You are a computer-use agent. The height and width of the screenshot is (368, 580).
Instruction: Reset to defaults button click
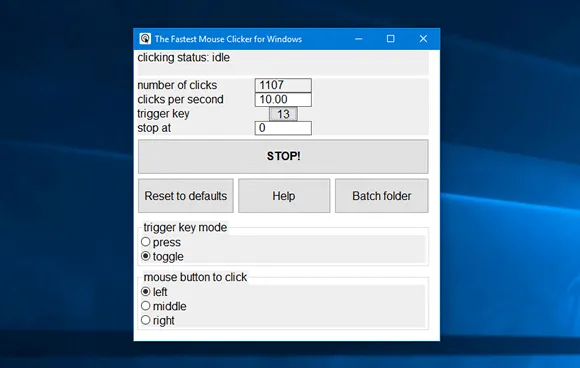click(x=186, y=196)
